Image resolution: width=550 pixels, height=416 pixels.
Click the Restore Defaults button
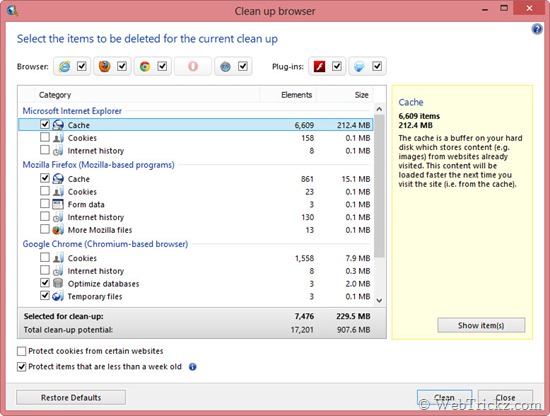click(x=71, y=398)
